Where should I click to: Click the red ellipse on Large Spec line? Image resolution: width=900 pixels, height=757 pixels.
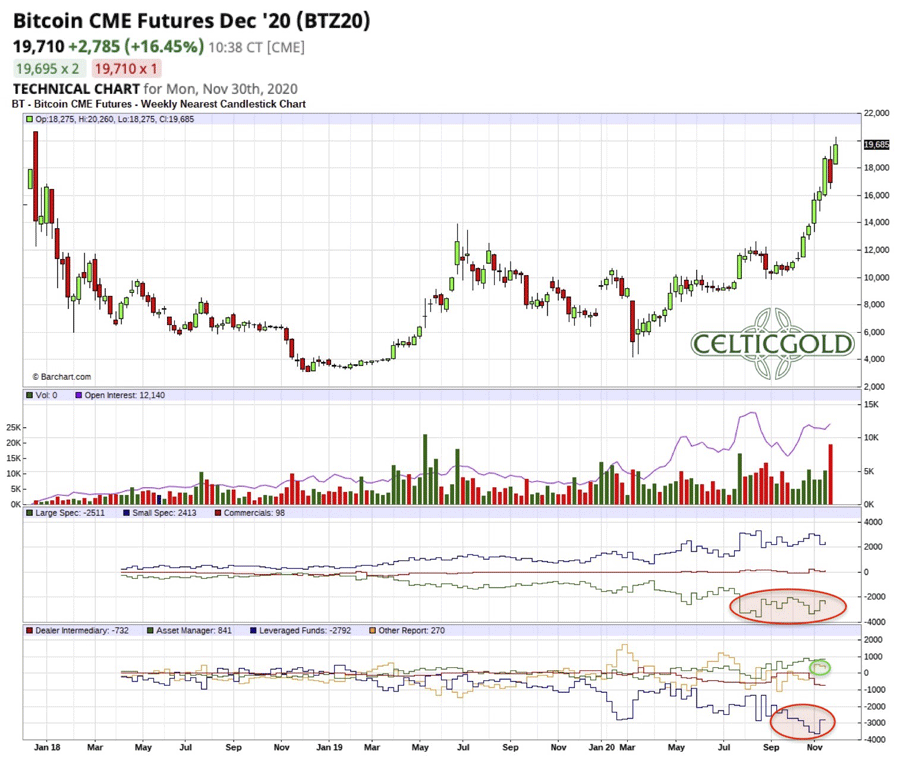pyautogui.click(x=788, y=606)
